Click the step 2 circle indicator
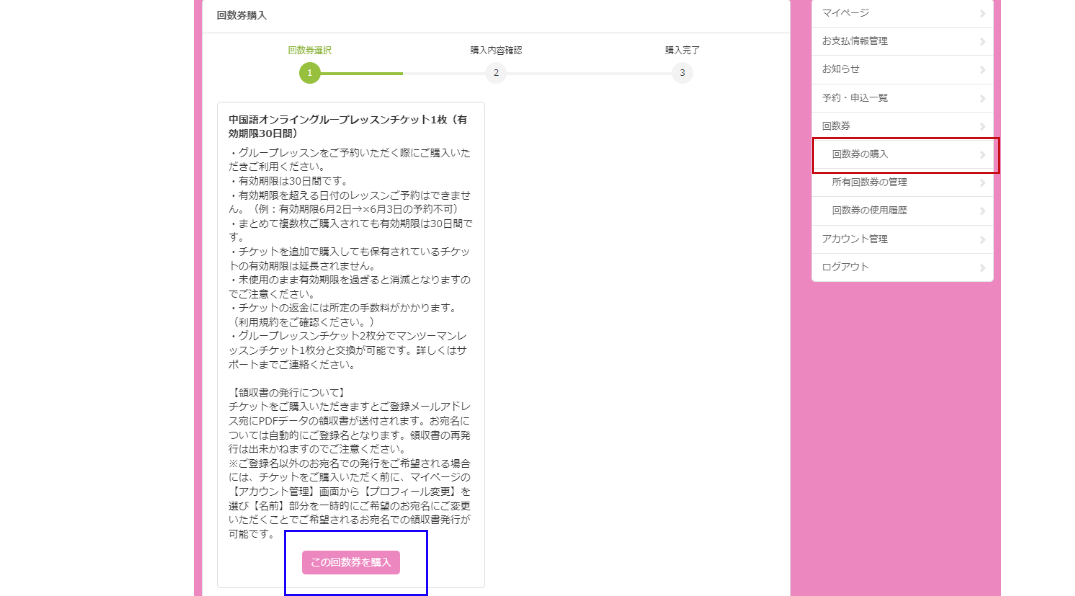The width and height of the screenshot is (1075, 596). pyautogui.click(x=496, y=73)
